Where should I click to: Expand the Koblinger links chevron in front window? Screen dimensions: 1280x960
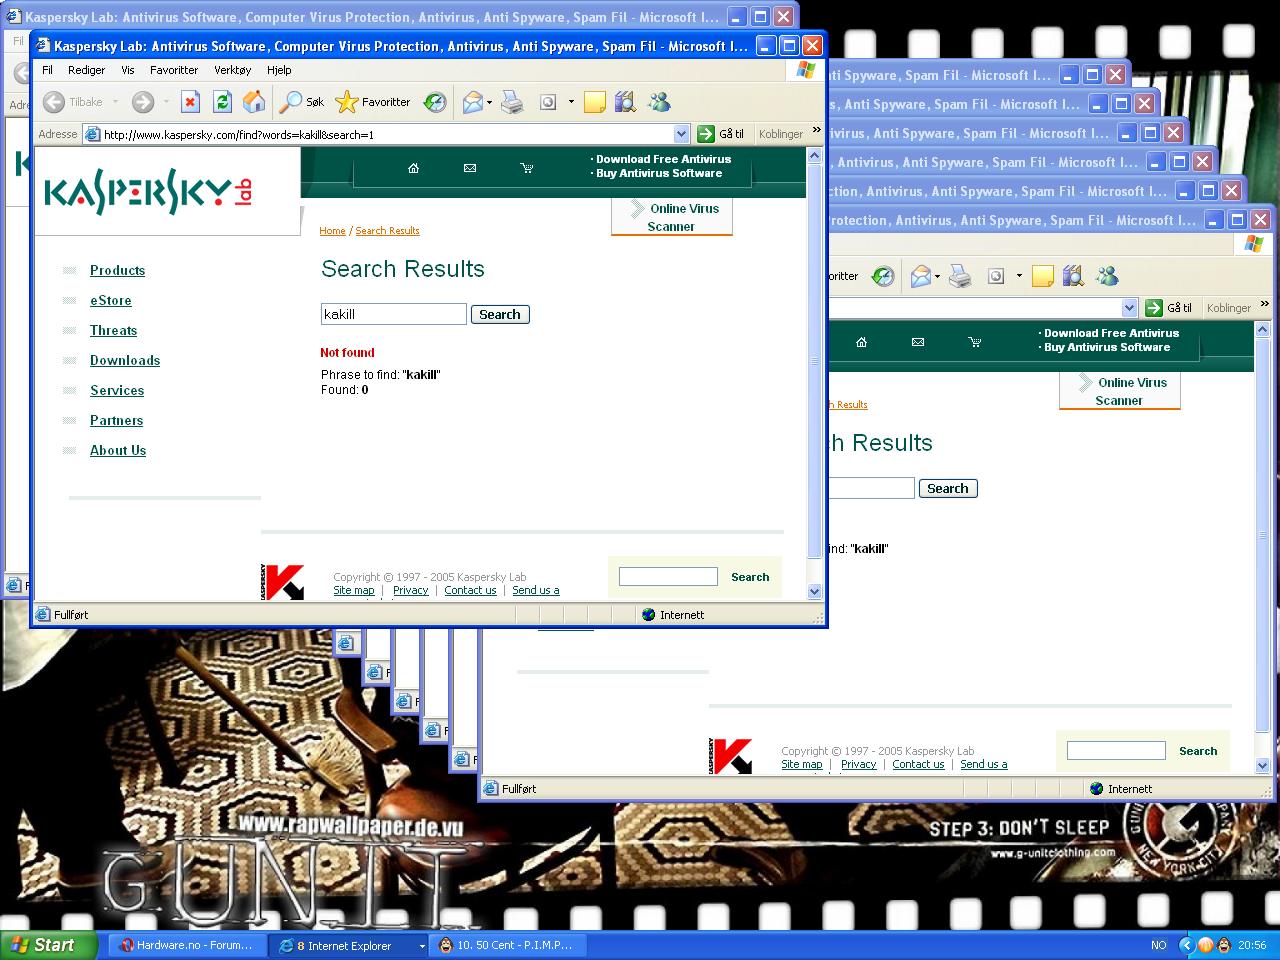pyautogui.click(x=816, y=130)
